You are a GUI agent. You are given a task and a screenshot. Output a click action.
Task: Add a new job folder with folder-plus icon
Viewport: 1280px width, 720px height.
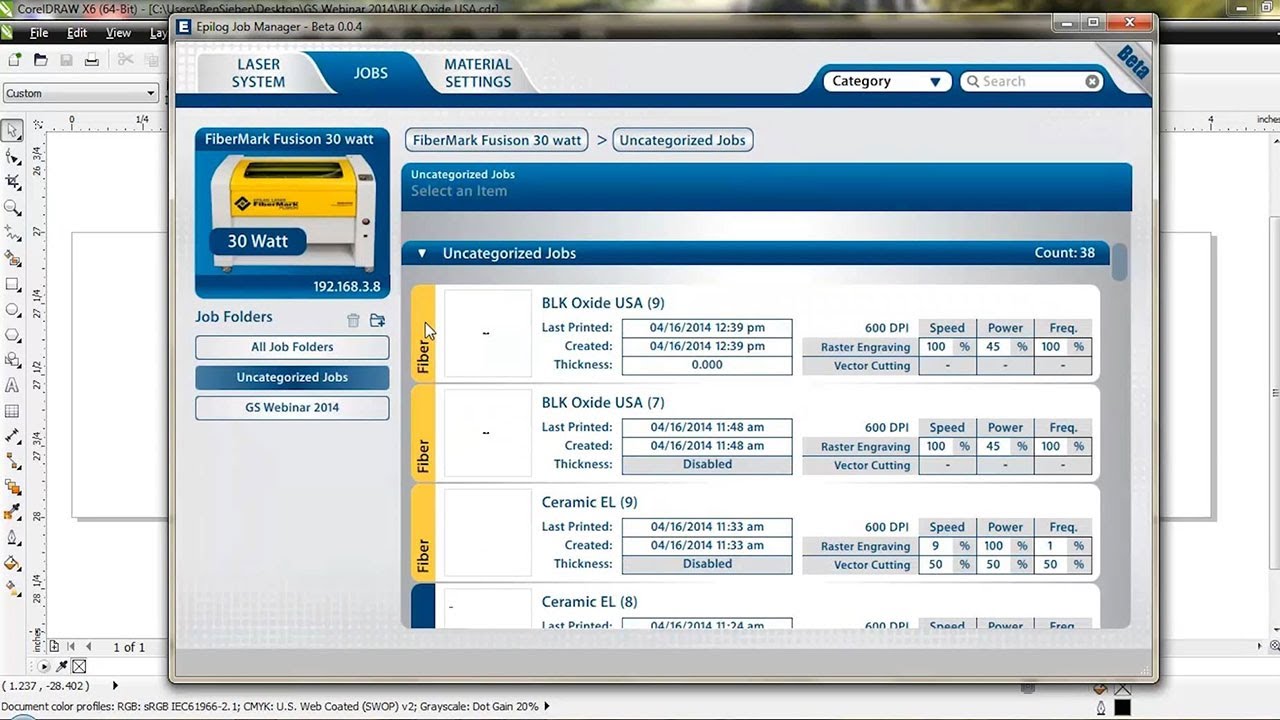377,320
